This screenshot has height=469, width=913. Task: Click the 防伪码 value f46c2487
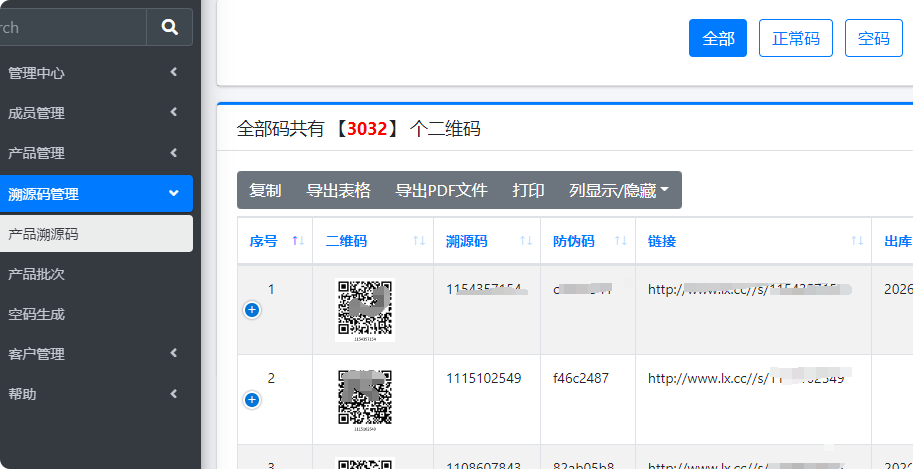coord(581,379)
